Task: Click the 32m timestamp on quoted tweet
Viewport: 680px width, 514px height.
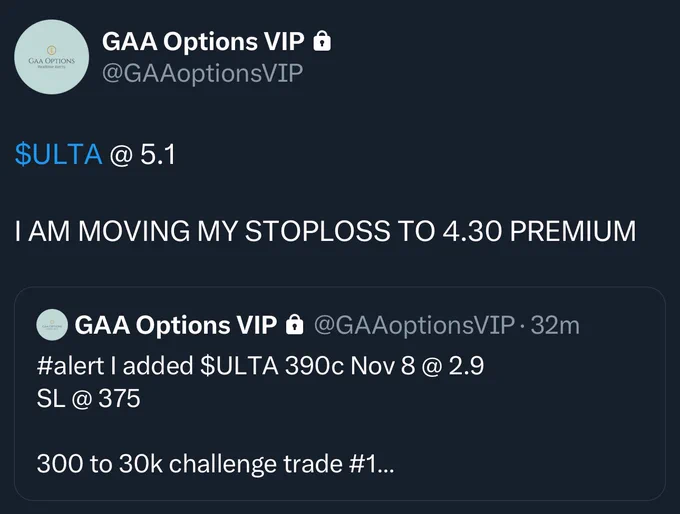Action: coord(555,325)
